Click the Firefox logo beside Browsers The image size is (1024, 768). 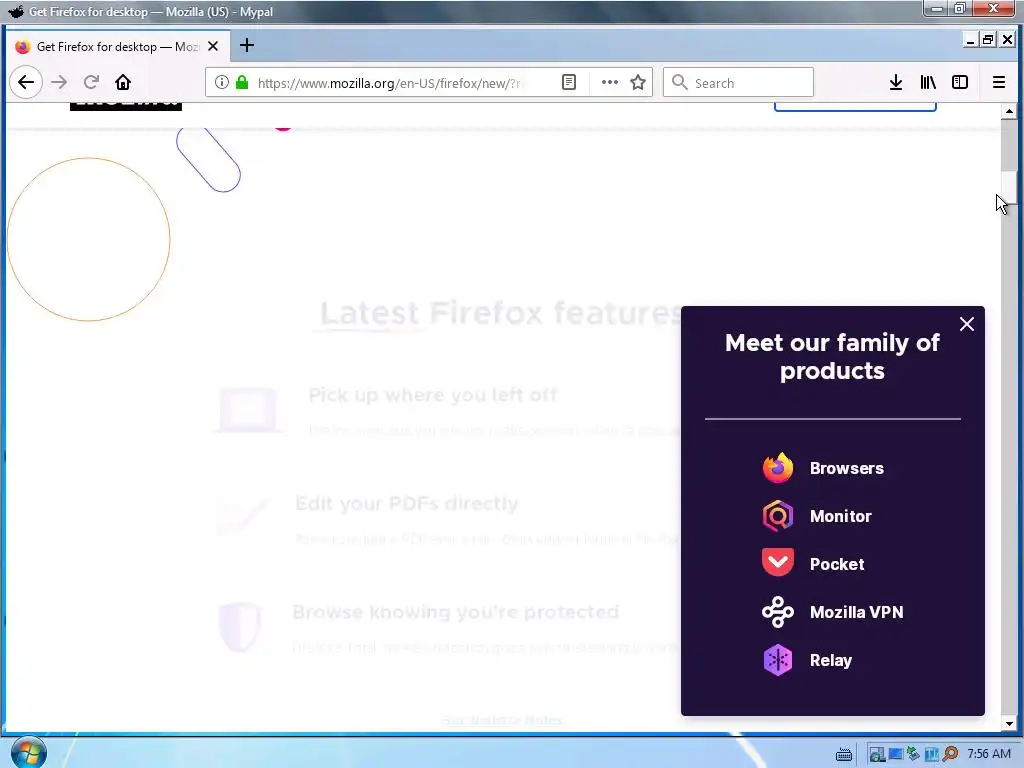(778, 468)
